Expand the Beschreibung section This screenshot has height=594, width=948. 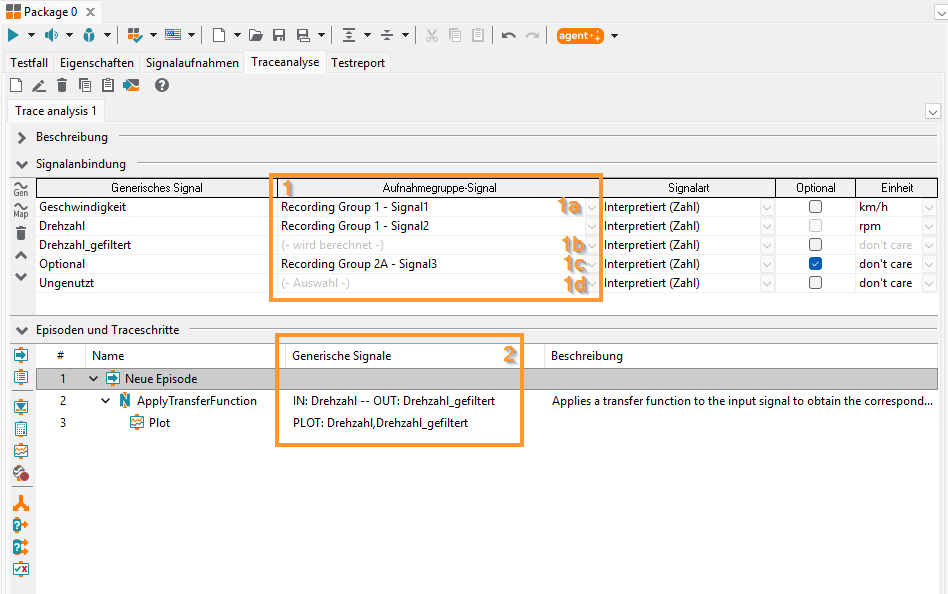tap(22, 137)
